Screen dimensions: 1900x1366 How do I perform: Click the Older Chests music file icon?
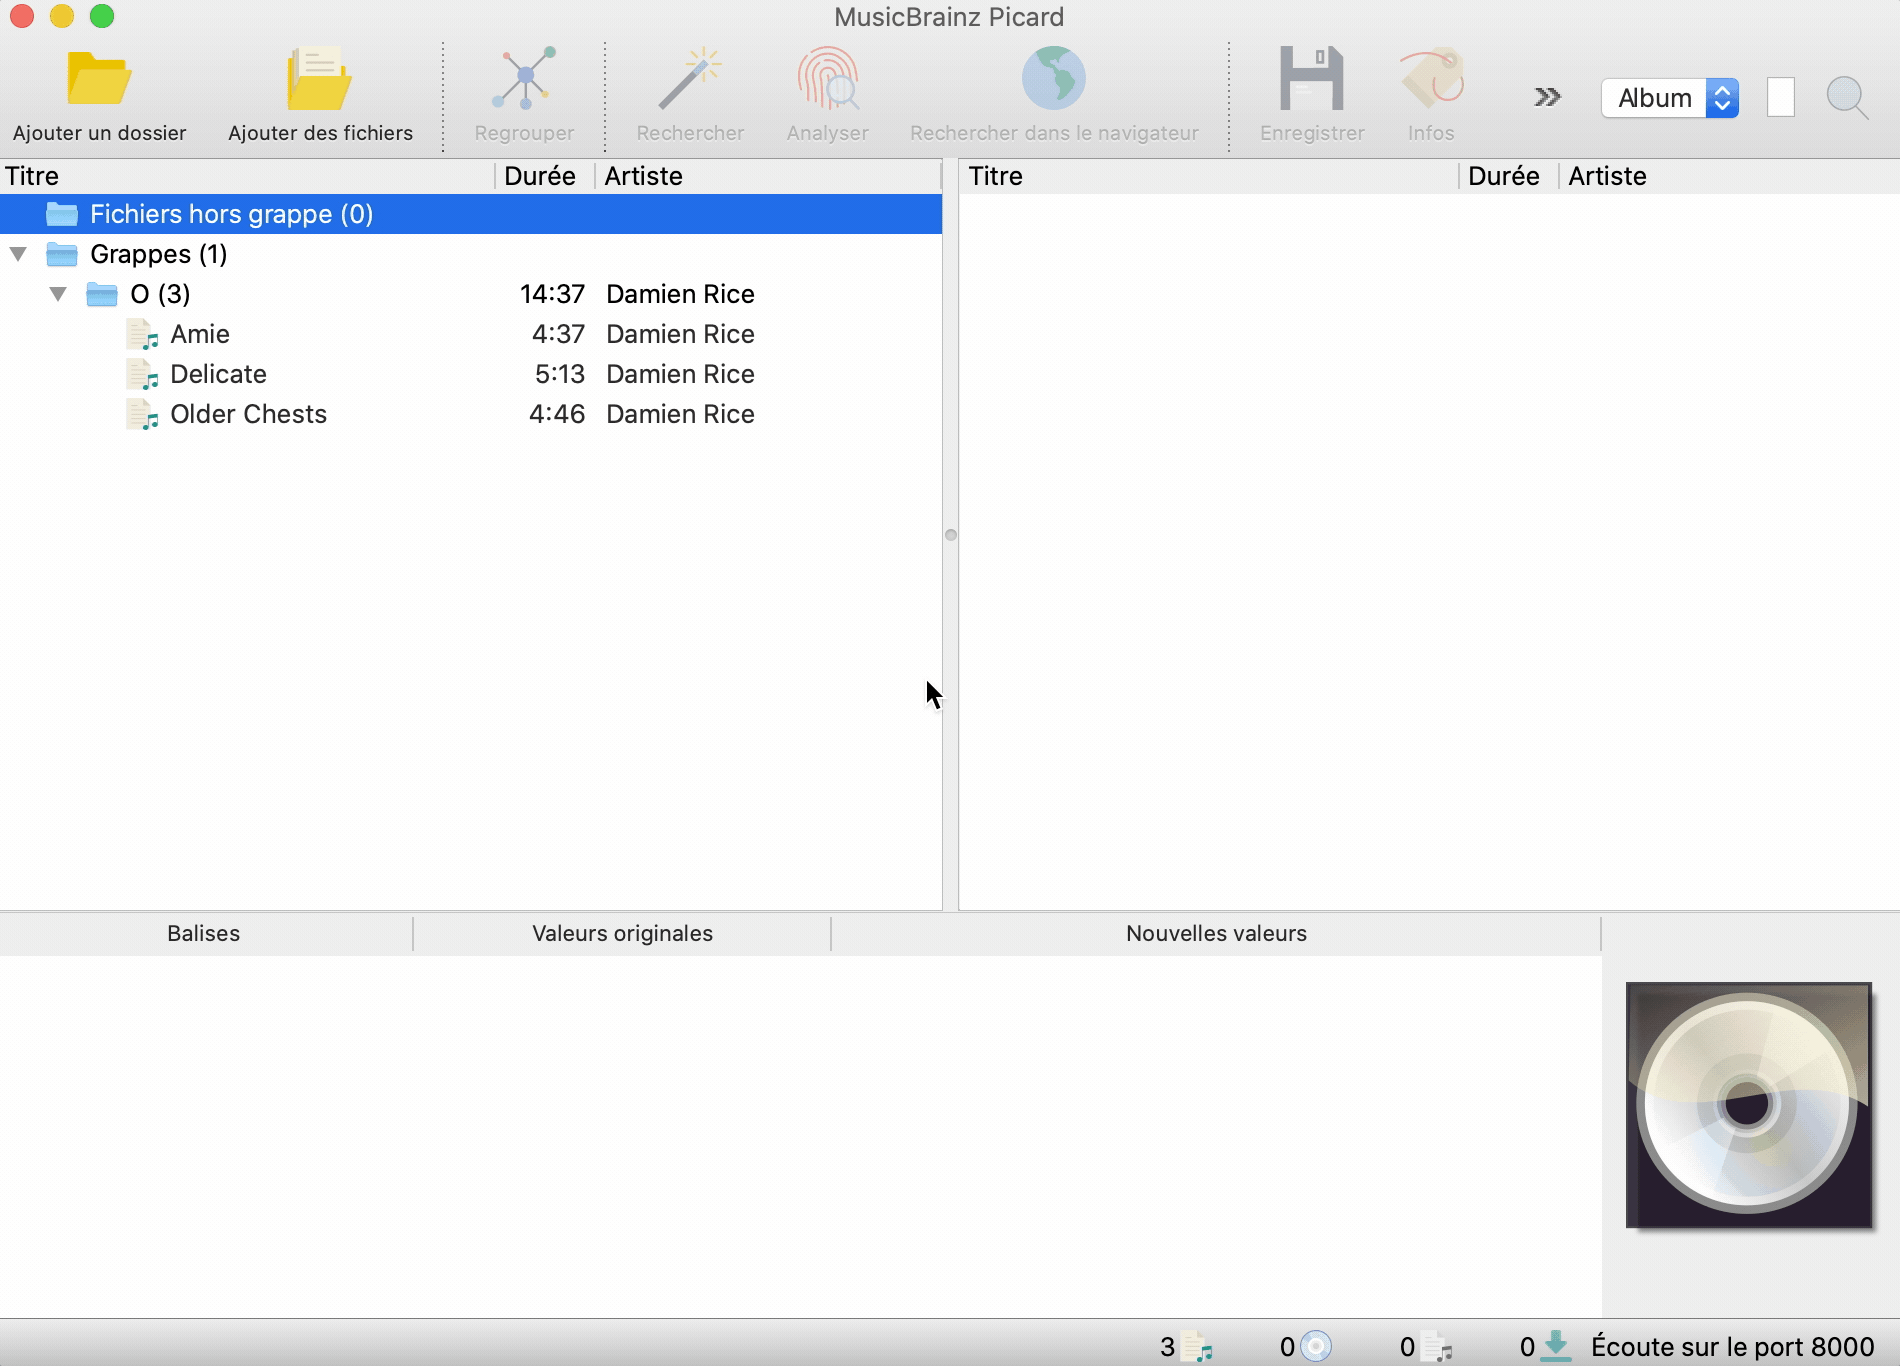142,414
